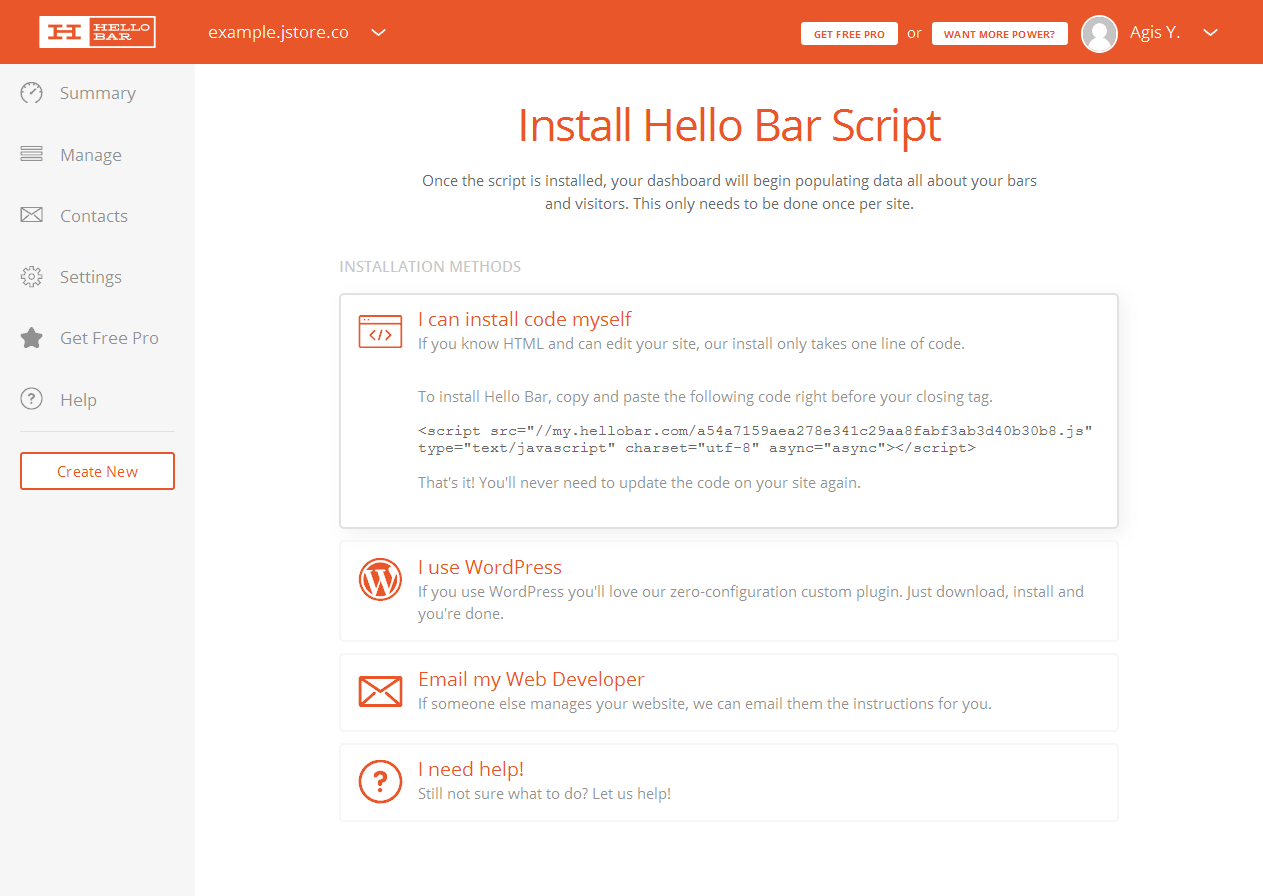Go to Contacts page
This screenshot has height=896, width=1263.
point(94,216)
